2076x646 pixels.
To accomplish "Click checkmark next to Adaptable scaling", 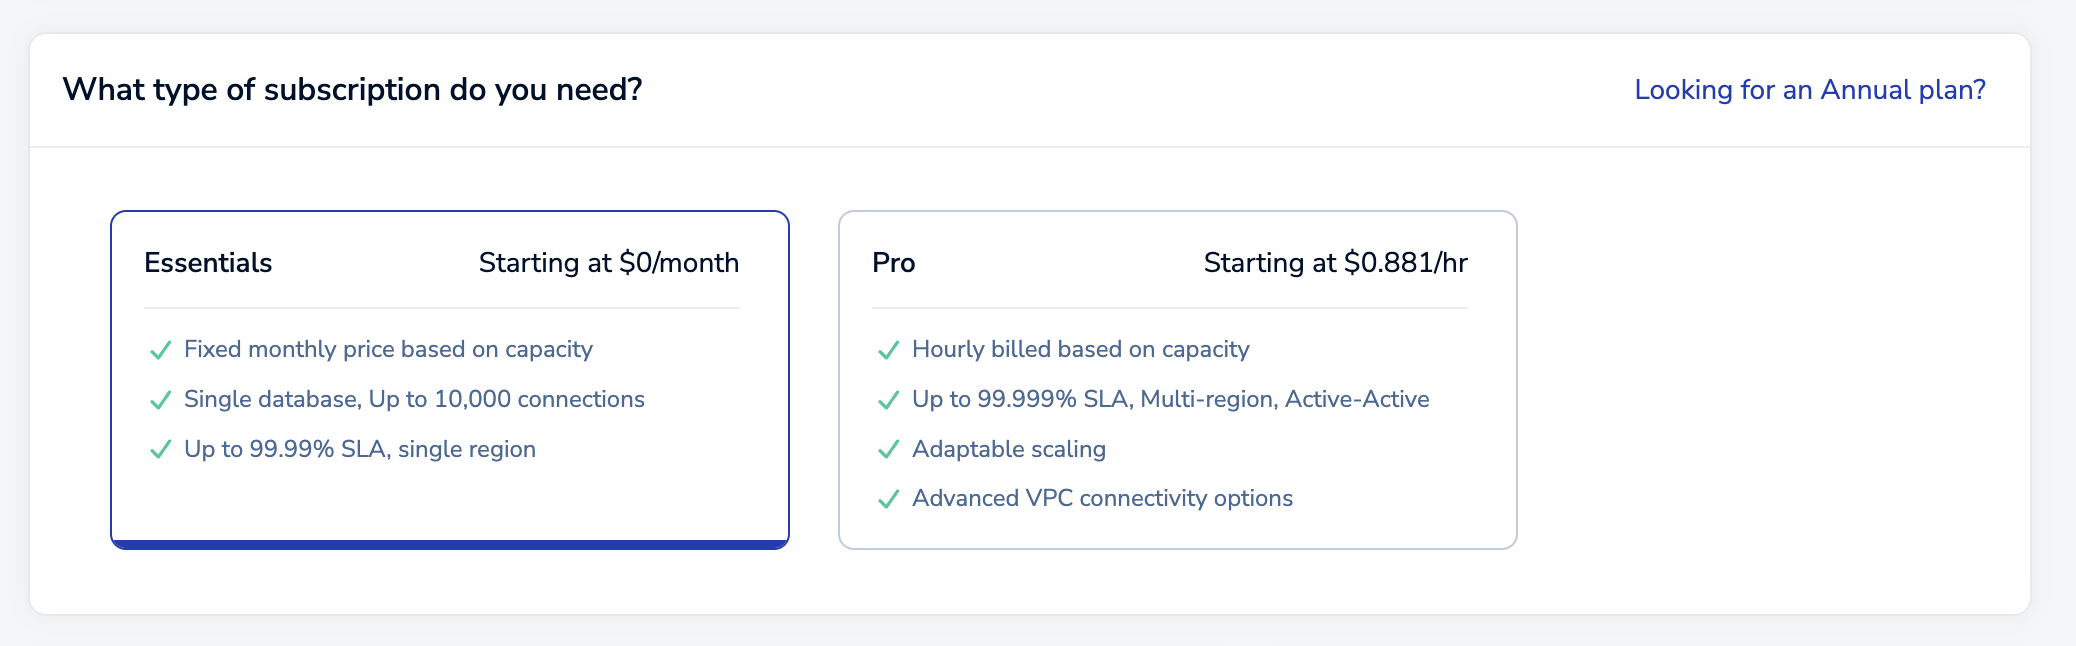I will click(x=888, y=450).
